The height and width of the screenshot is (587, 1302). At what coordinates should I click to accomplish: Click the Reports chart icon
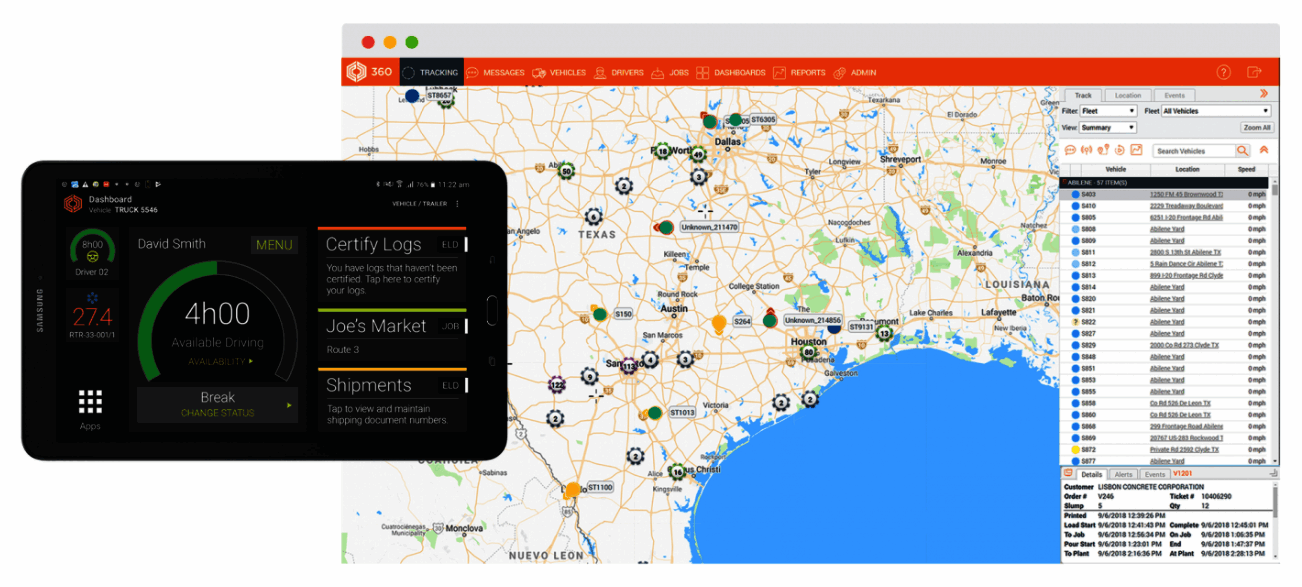[x=778, y=71]
